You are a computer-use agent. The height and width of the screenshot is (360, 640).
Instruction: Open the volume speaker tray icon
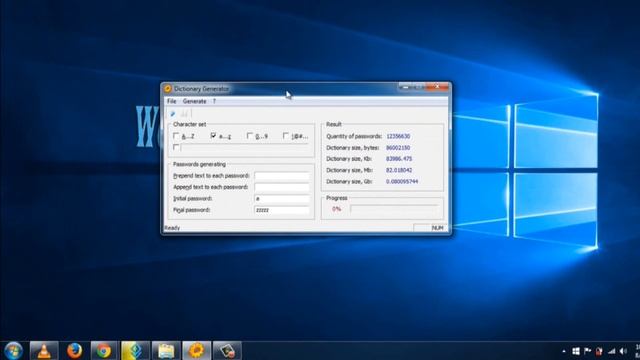[623, 351]
